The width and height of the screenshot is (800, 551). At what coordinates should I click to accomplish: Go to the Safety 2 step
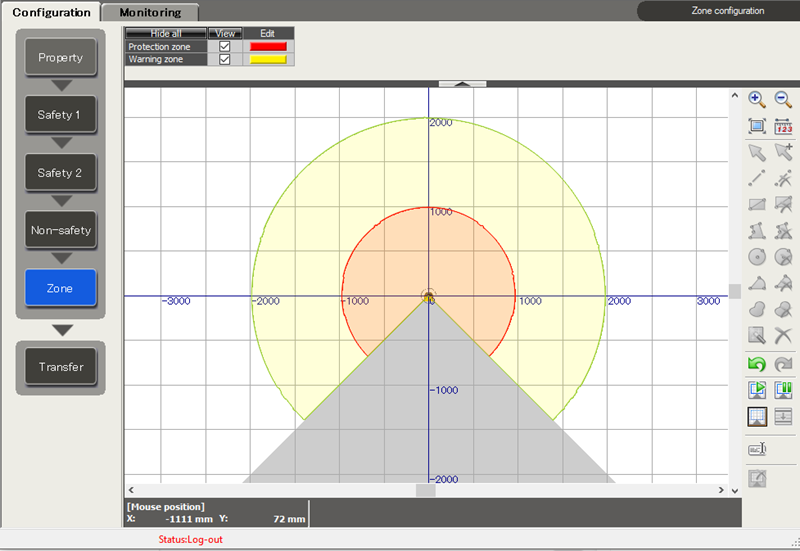61,172
